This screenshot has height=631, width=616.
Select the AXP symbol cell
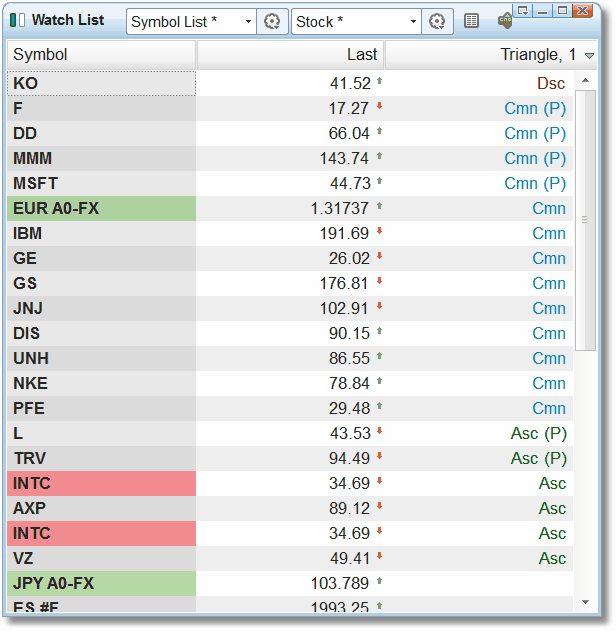tap(101, 508)
